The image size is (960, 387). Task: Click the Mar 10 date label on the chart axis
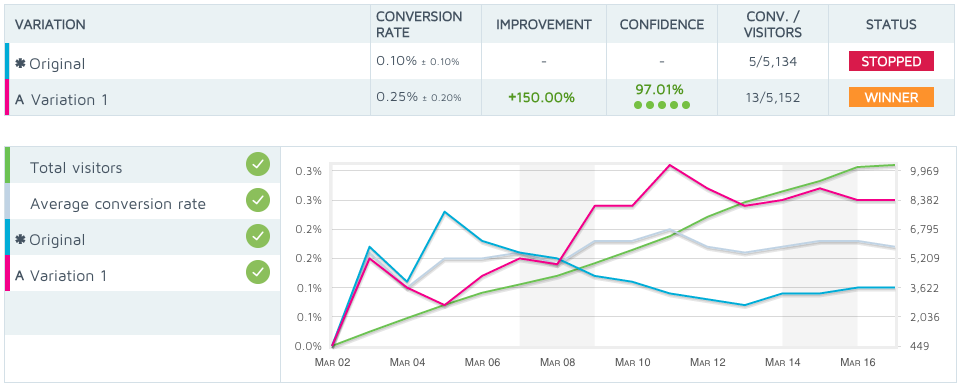pos(633,363)
